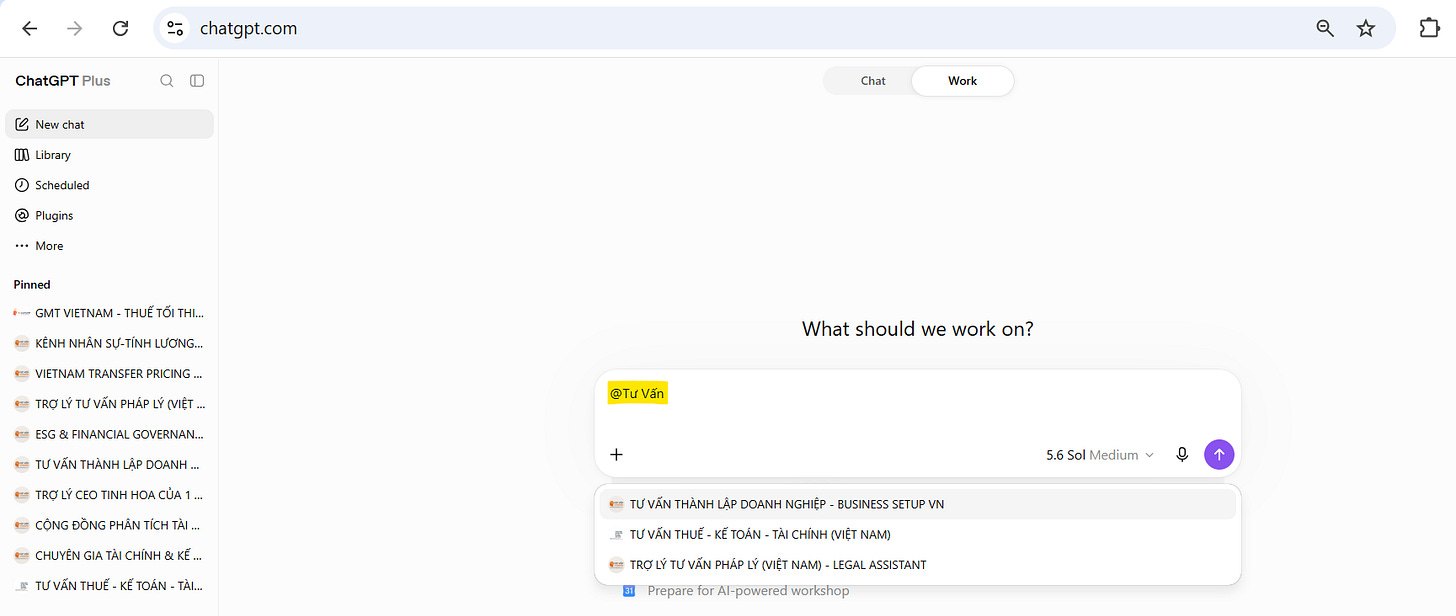The image size is (1456, 616).
Task: Bookmark this page with the star icon
Action: pyautogui.click(x=1366, y=28)
